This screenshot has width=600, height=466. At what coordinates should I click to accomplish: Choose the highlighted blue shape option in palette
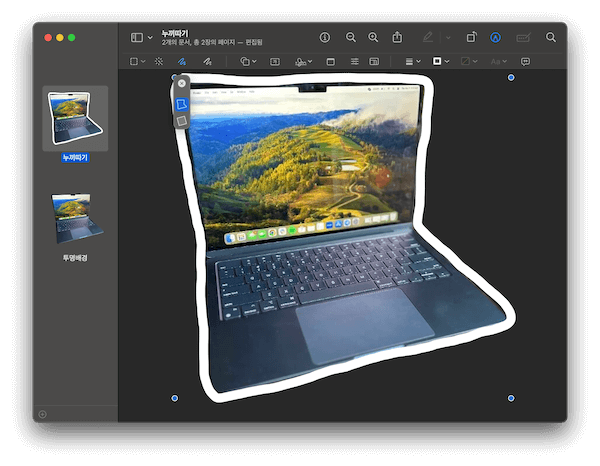coord(182,104)
